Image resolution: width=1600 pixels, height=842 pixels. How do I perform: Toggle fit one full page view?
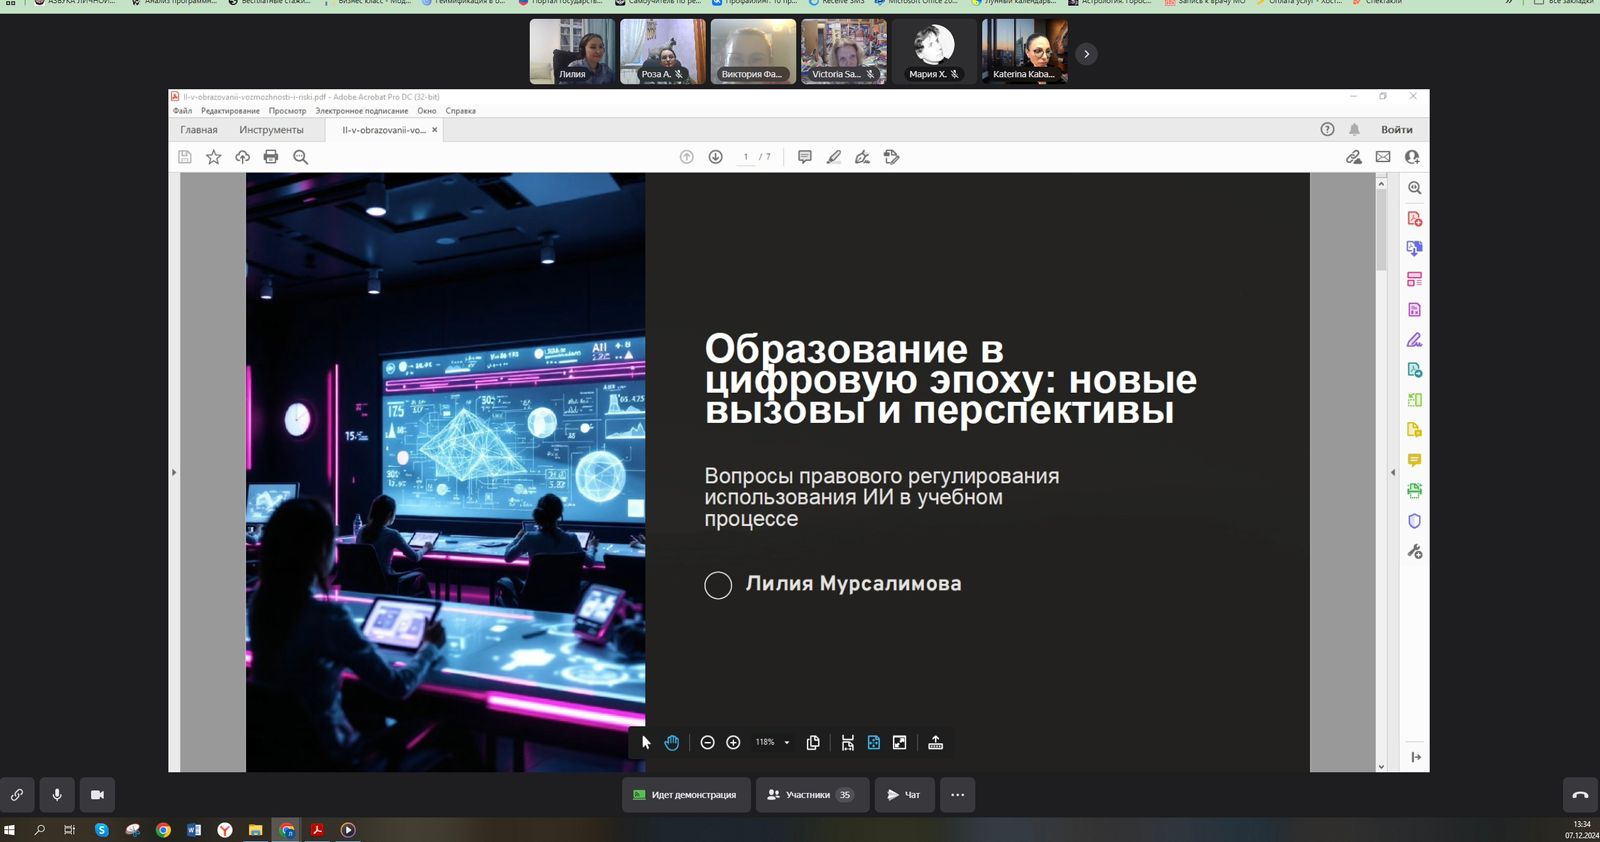click(x=873, y=742)
